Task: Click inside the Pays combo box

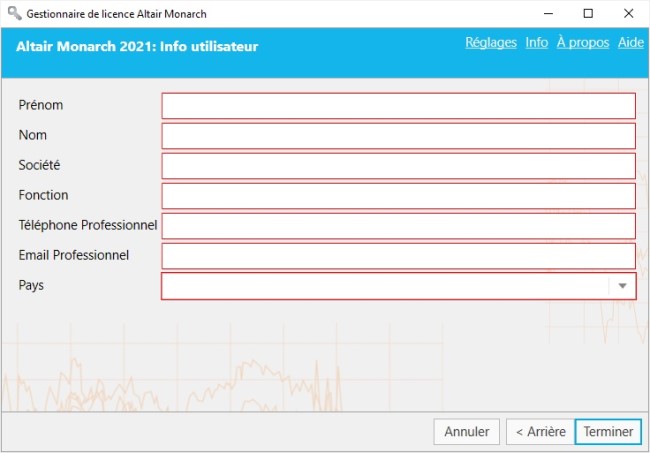Action: 385,286
